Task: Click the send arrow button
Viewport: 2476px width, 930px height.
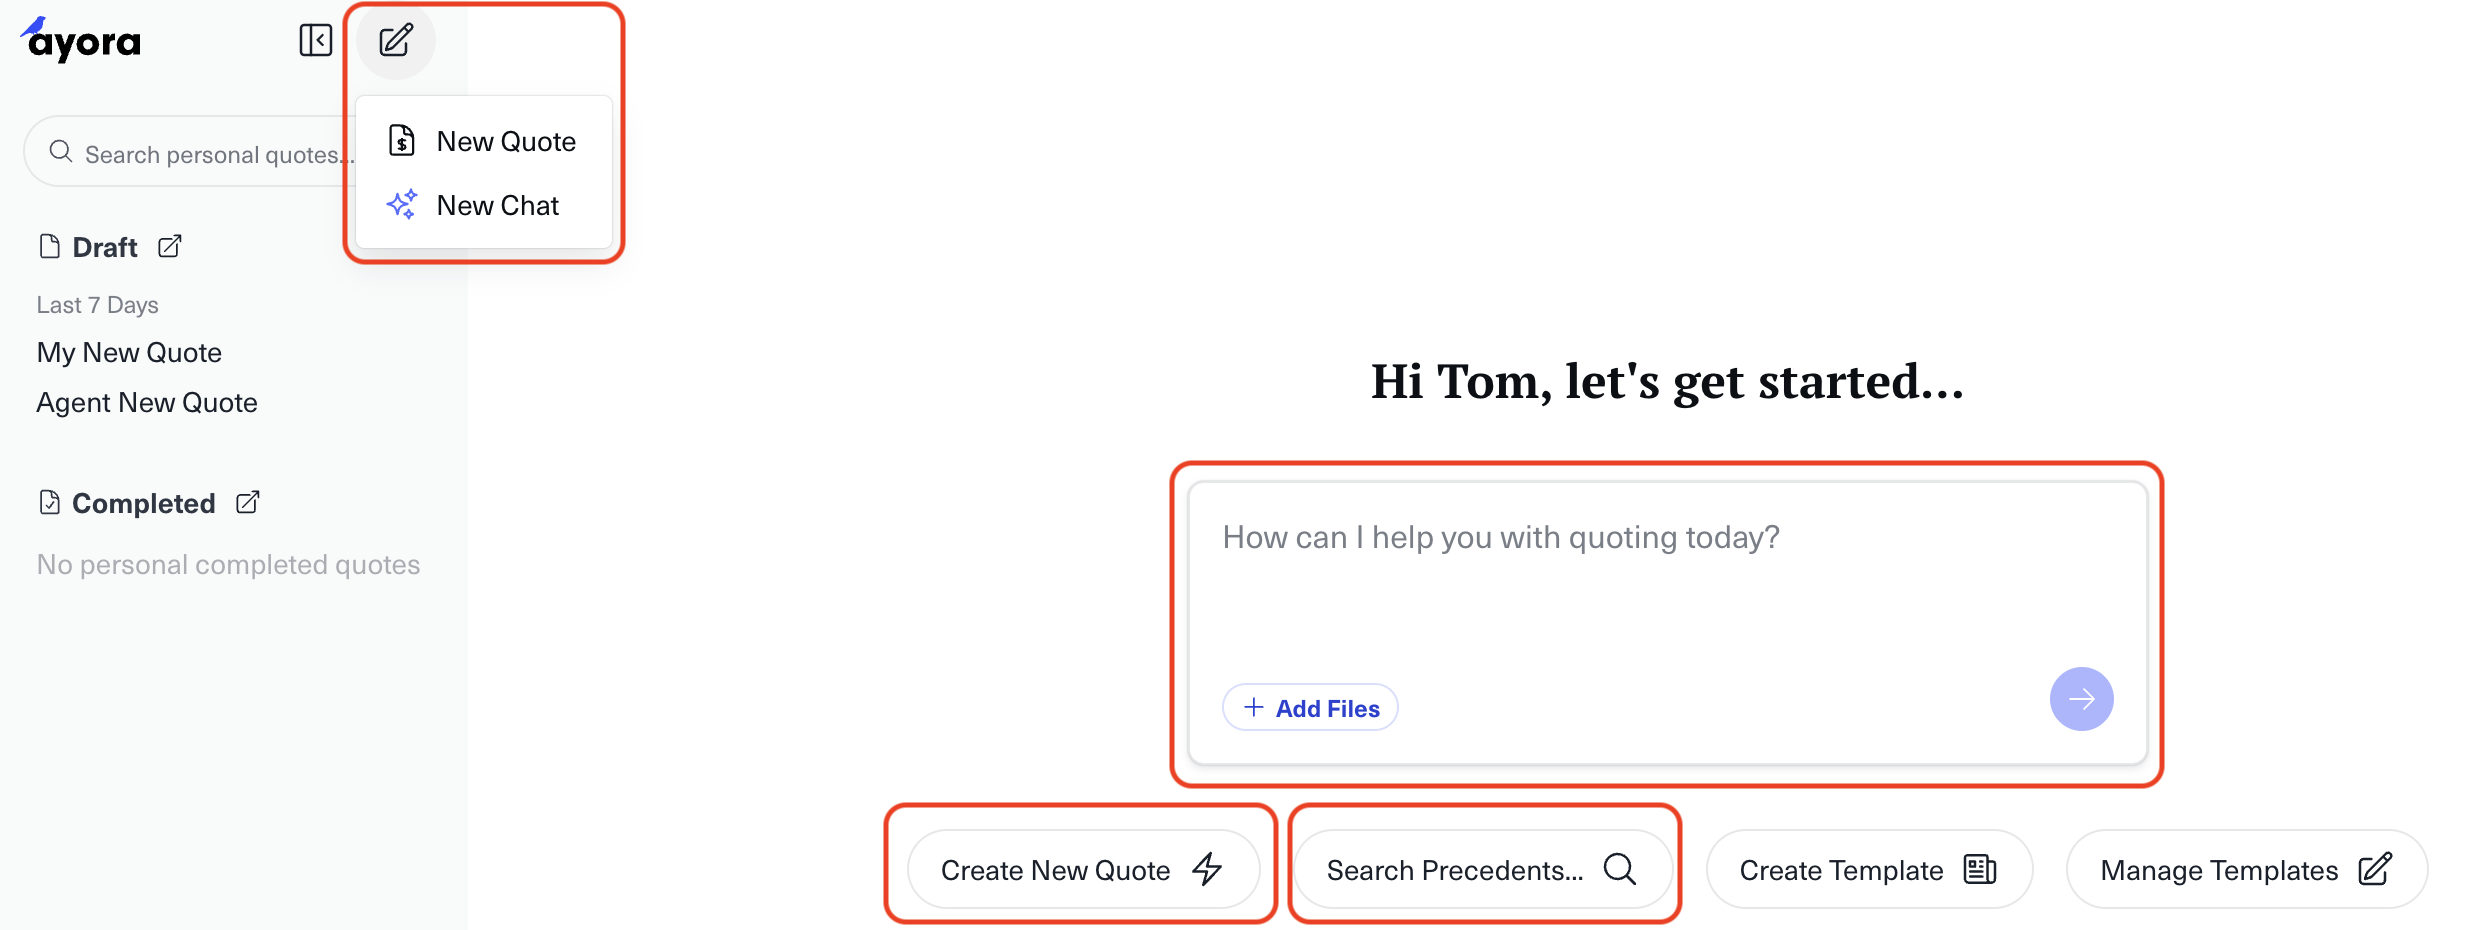Action: pyautogui.click(x=2081, y=699)
